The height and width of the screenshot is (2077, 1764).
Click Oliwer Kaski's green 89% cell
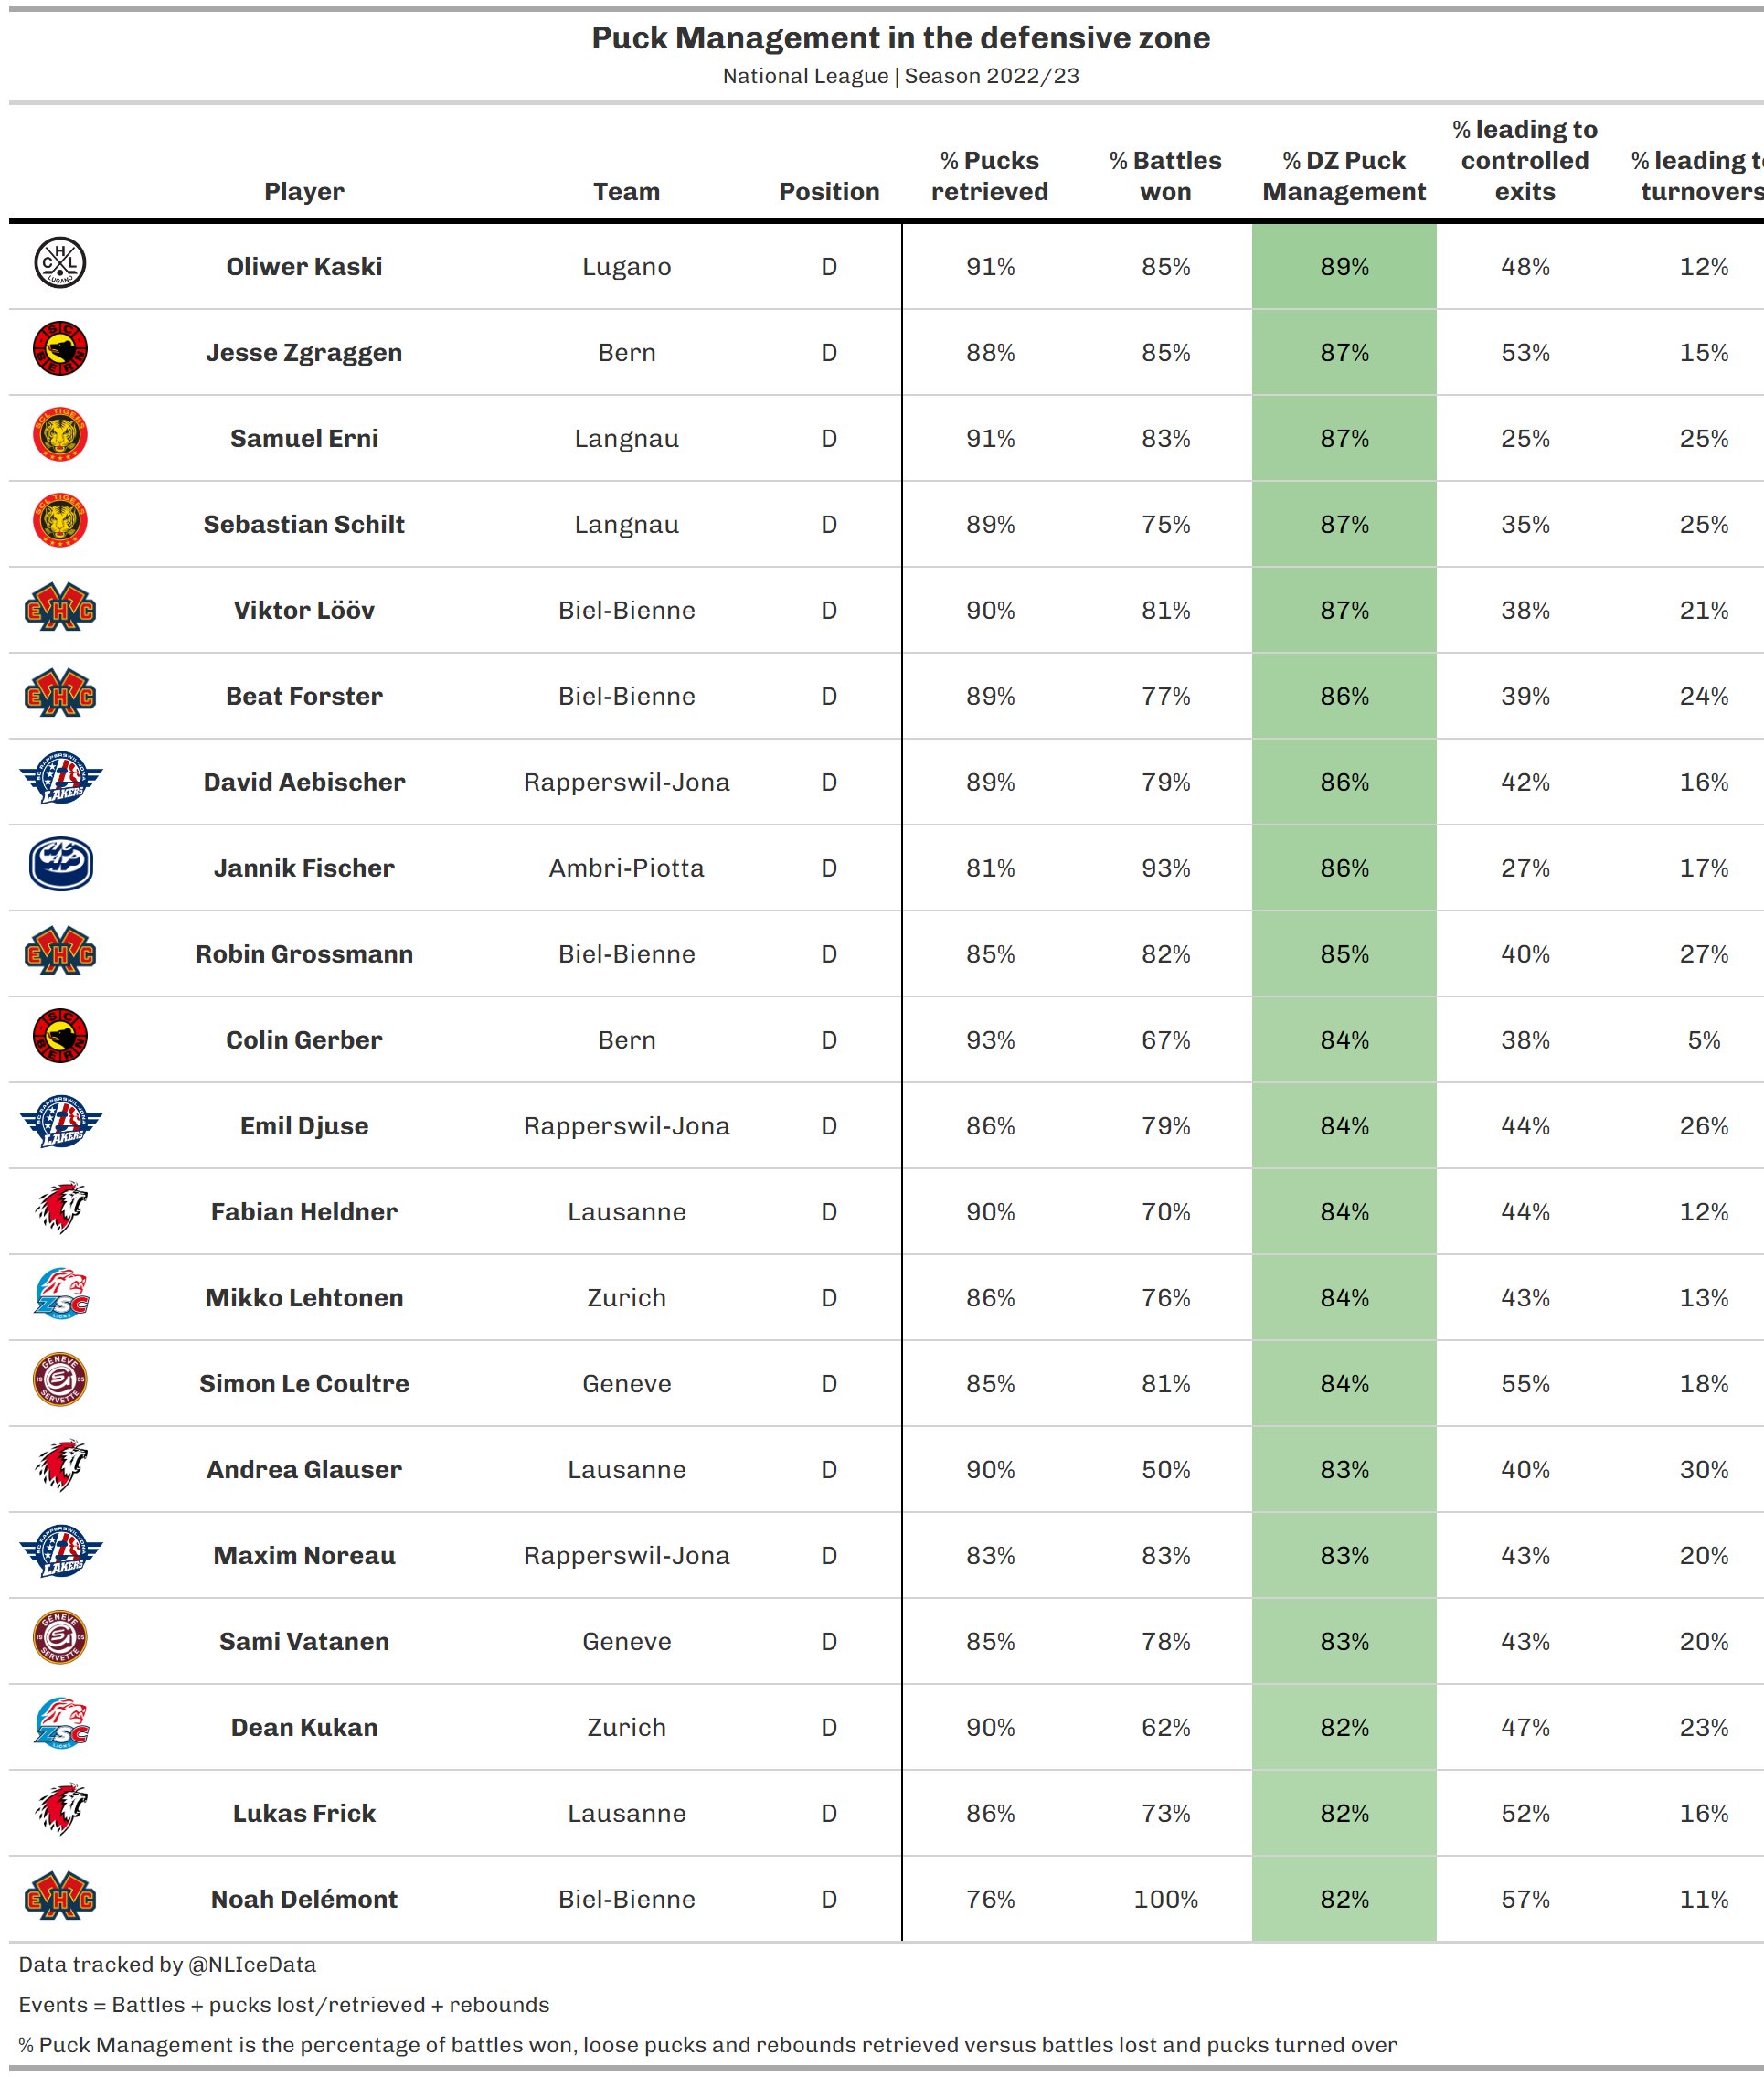click(x=1343, y=267)
